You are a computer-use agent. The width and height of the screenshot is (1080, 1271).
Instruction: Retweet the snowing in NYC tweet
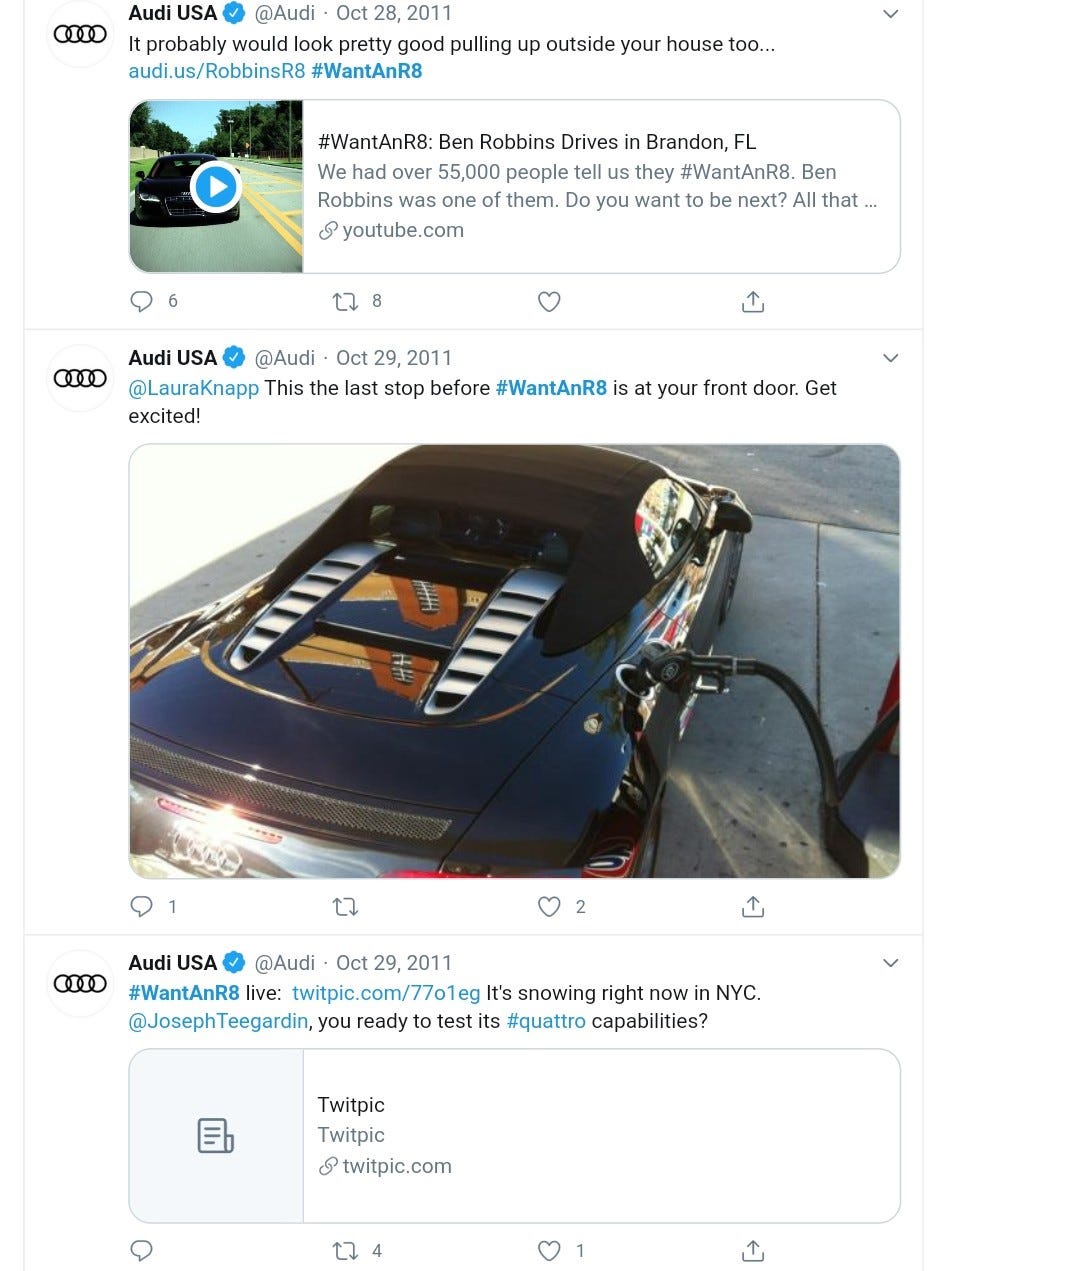click(x=344, y=1250)
